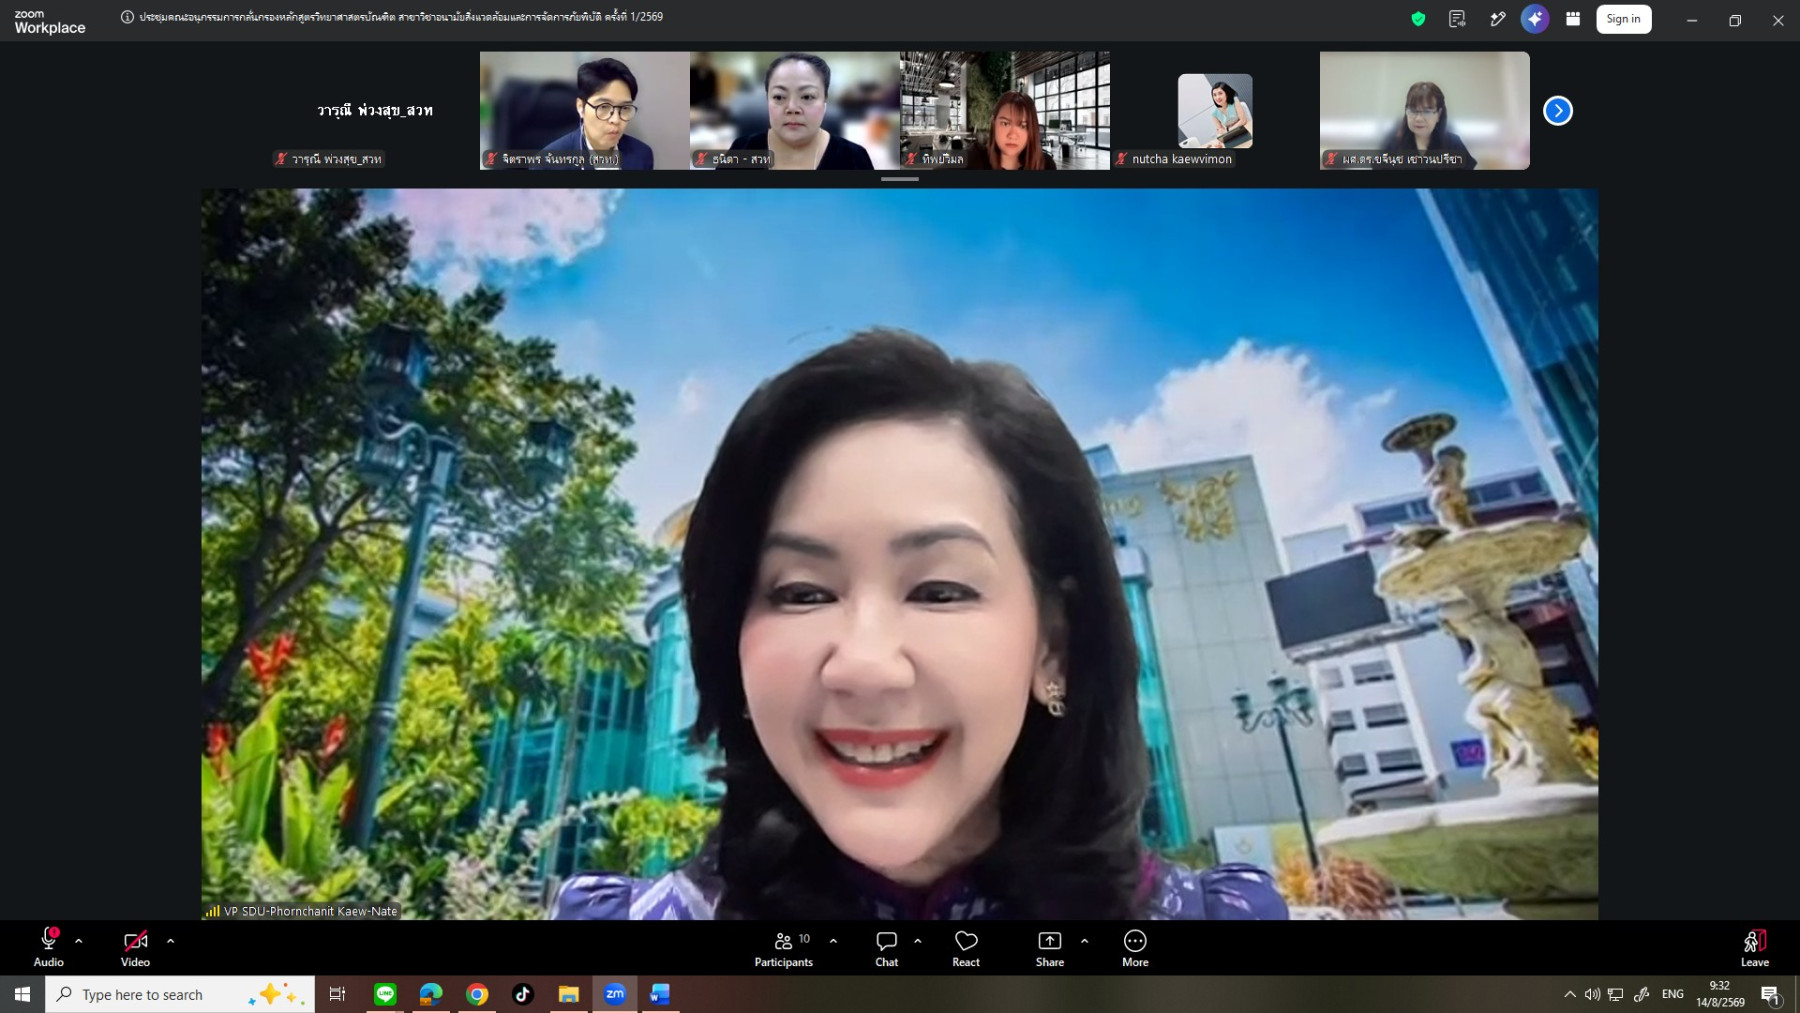
Task: Click the pen workspace tray icon
Action: point(1642,994)
